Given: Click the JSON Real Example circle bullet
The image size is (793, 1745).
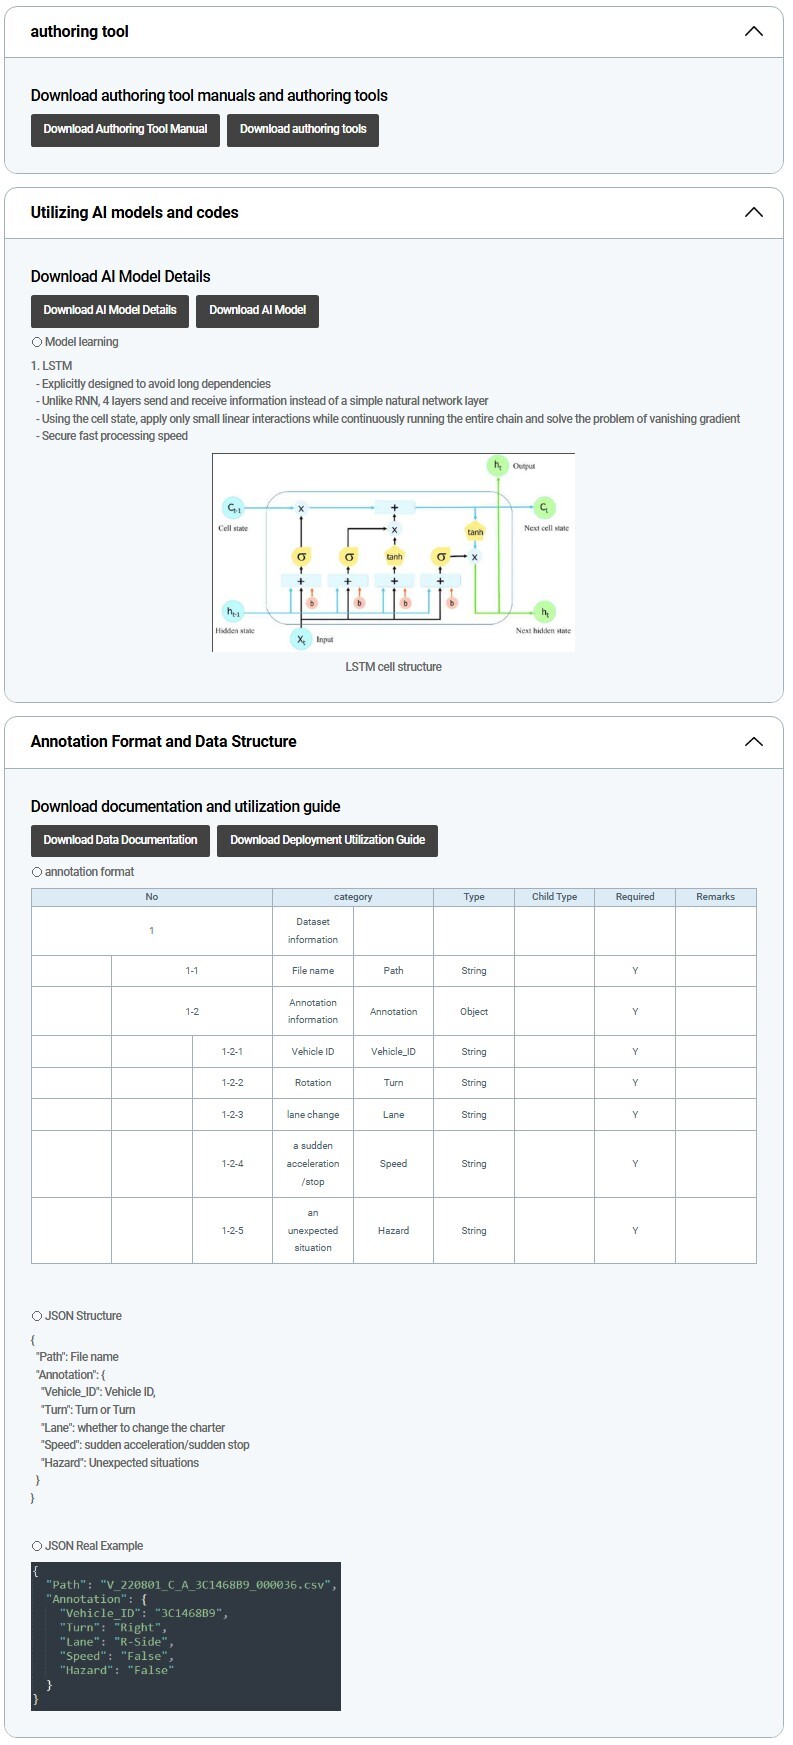Looking at the screenshot, I should pos(37,1546).
